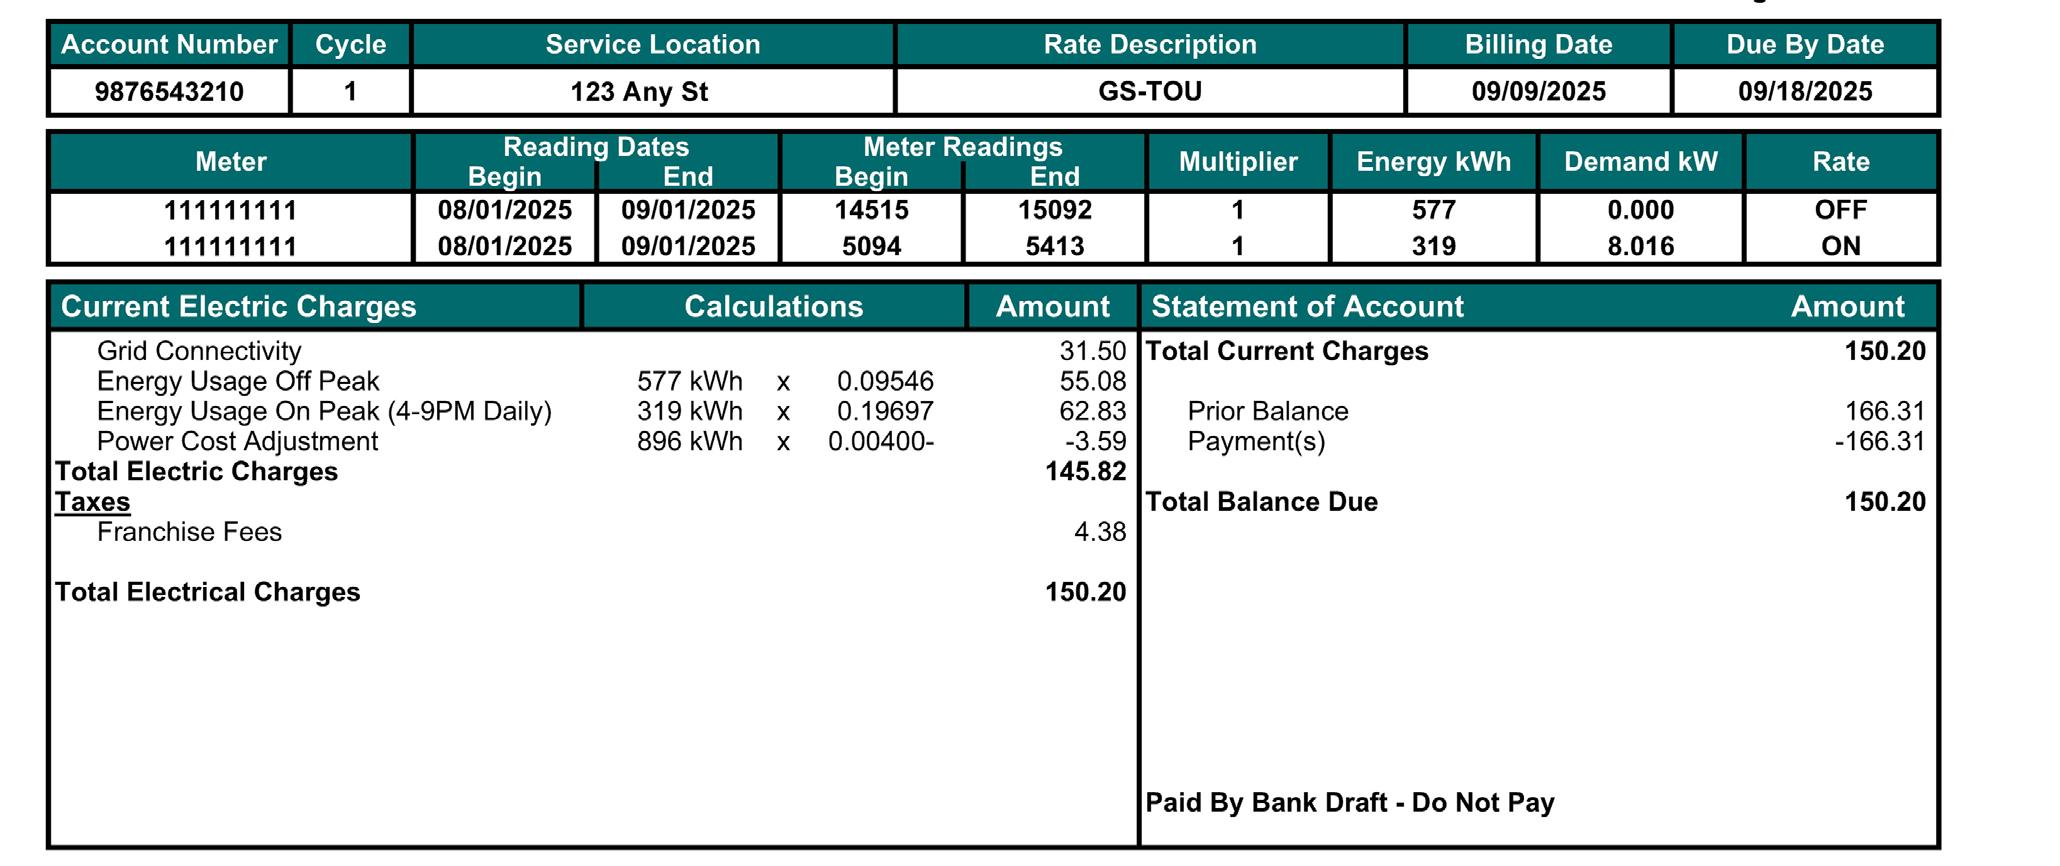This screenshot has width=2060, height=866.
Task: Click the rate description GS-TOU
Action: pos(1150,92)
